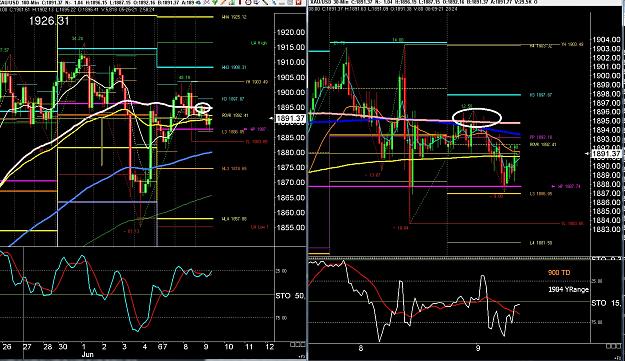Click date 26 on left time axis
625x361 pixels.
[x=7, y=347]
